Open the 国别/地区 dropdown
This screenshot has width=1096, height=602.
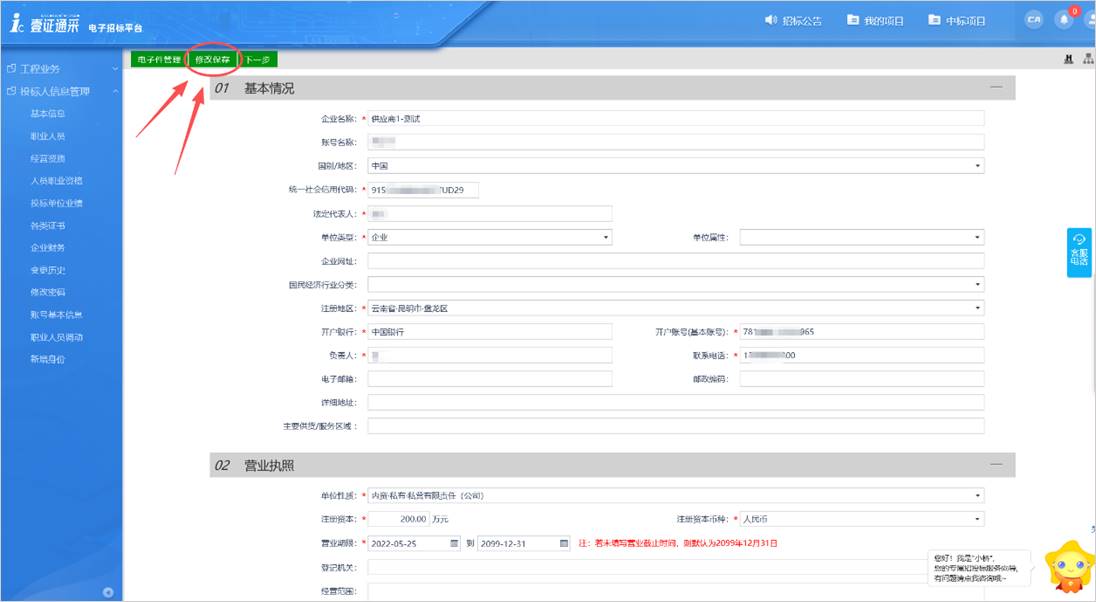coord(676,166)
